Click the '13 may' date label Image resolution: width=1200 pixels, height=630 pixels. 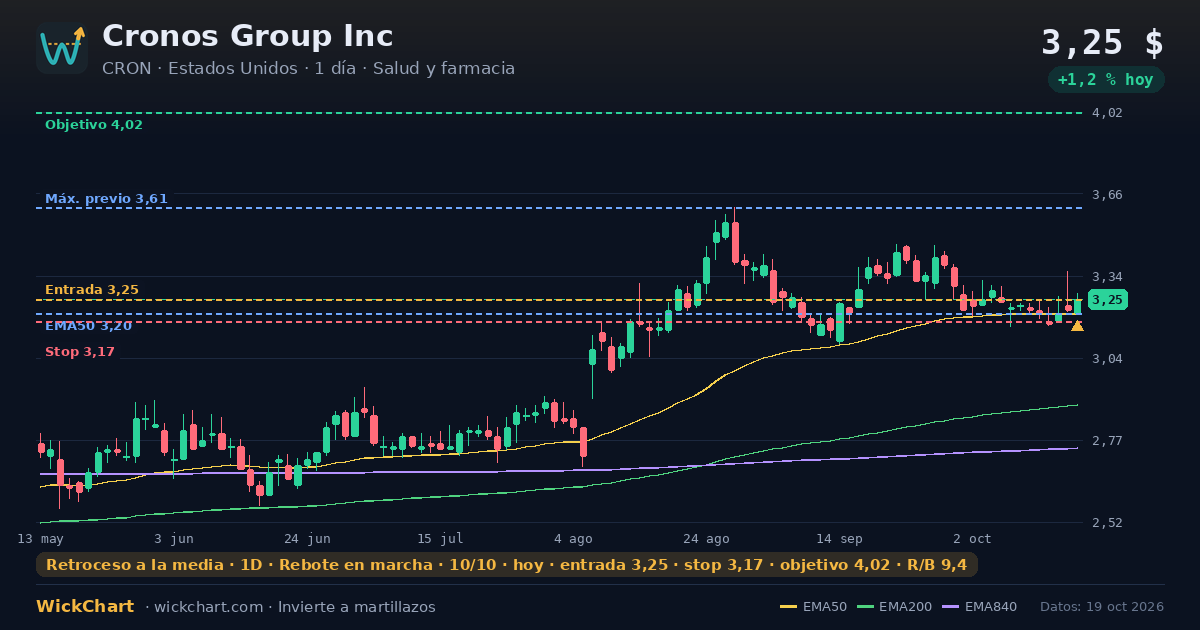40,539
